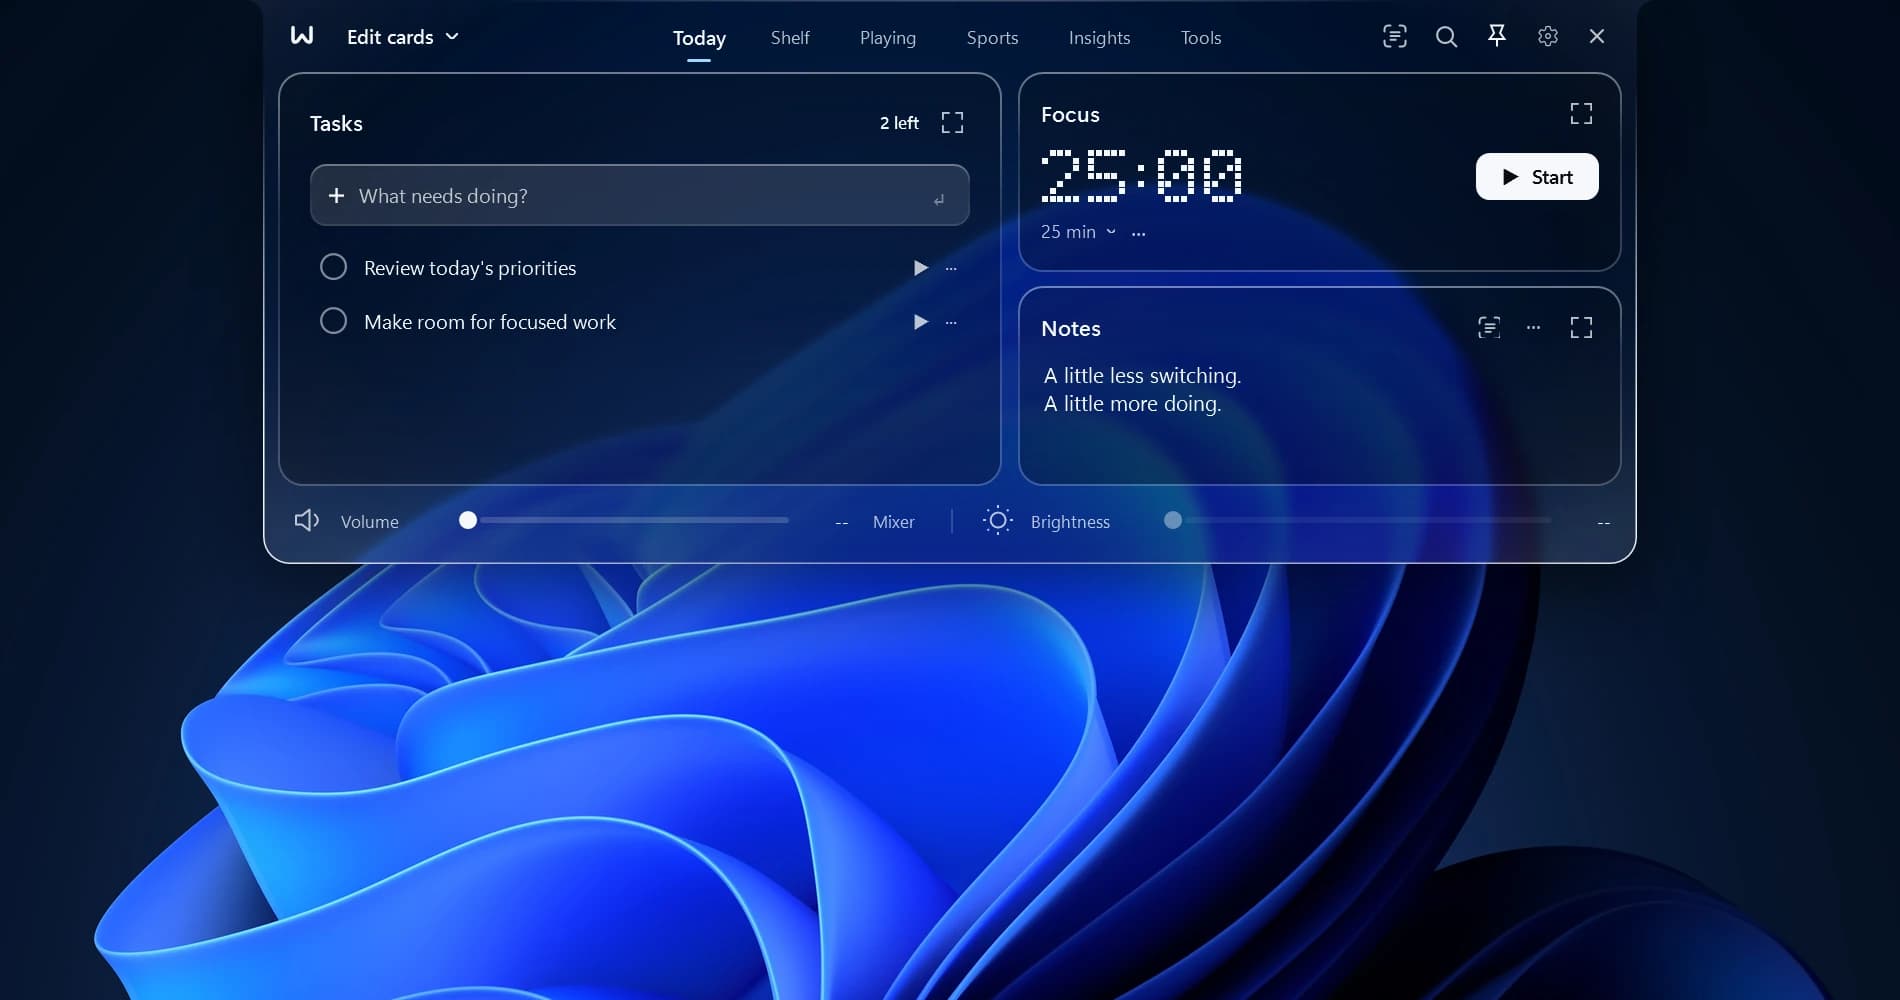
Task: Start focus on Make room for focused work
Action: point(921,322)
